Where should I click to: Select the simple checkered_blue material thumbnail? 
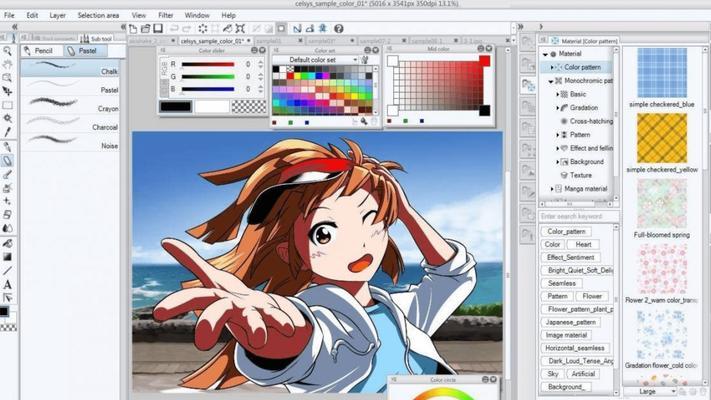tap(662, 73)
